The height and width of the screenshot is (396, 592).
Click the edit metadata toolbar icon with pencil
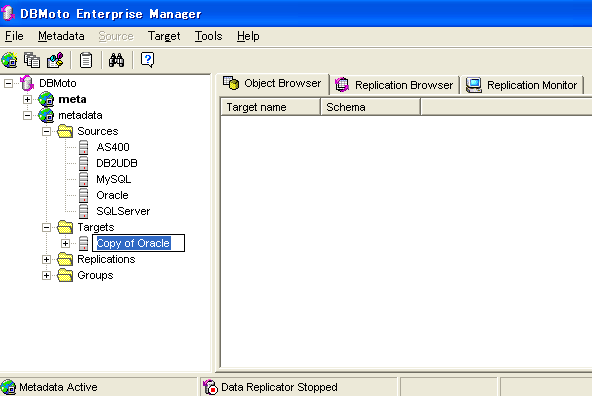point(55,60)
